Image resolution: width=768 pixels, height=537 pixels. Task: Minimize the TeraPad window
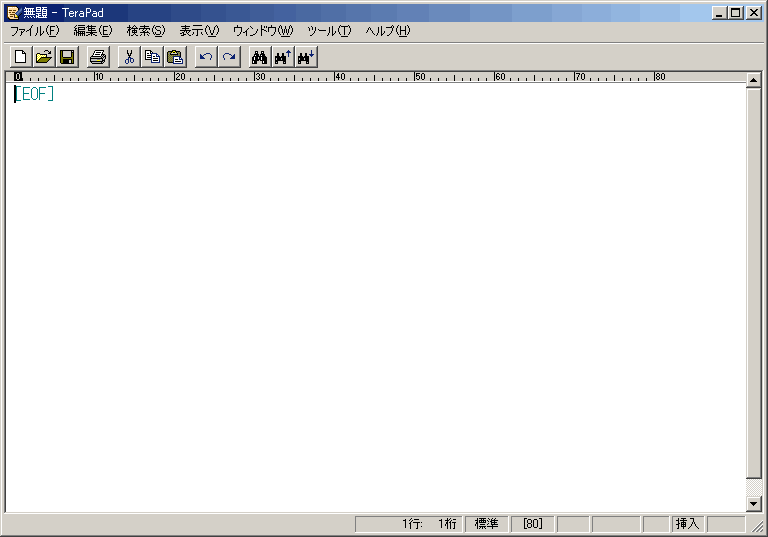719,13
